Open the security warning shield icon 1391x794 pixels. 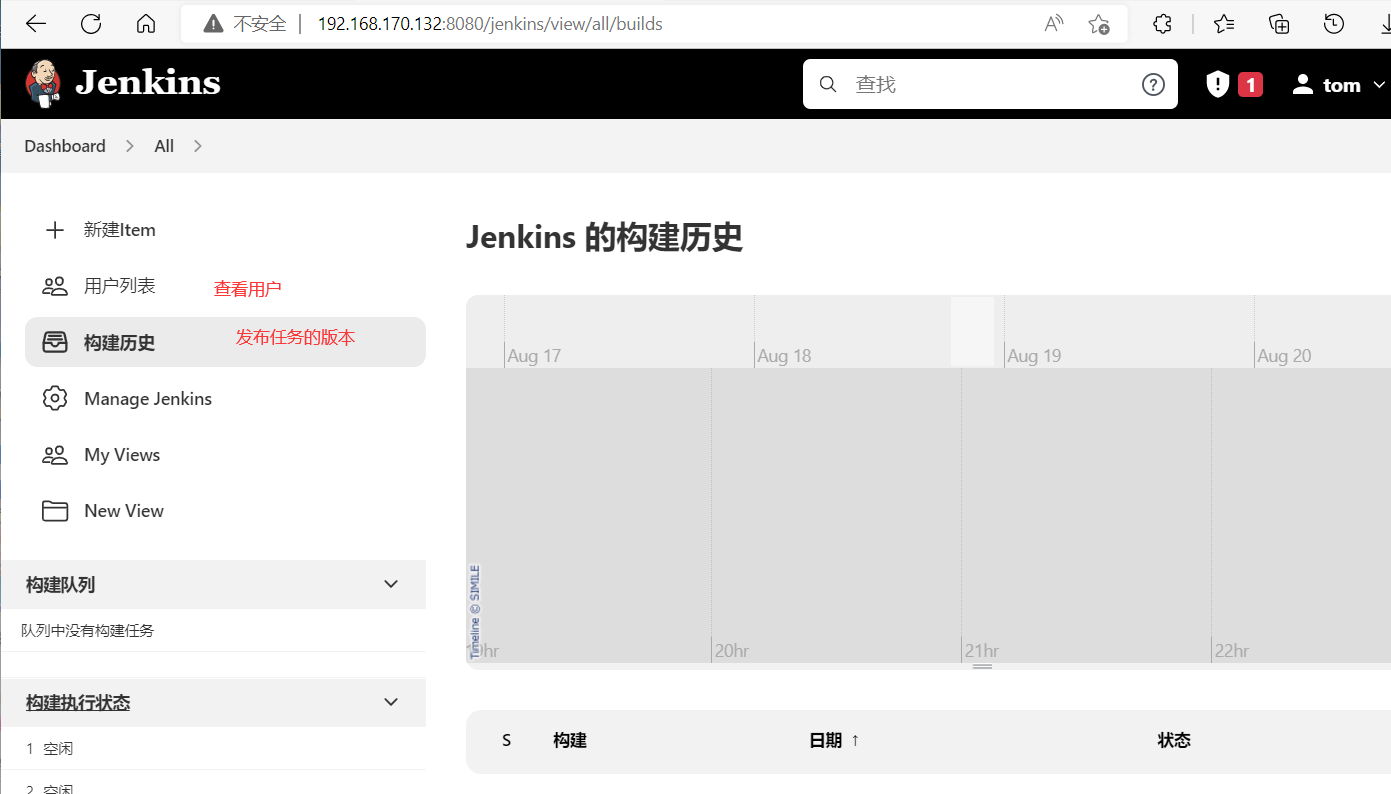tap(1217, 85)
